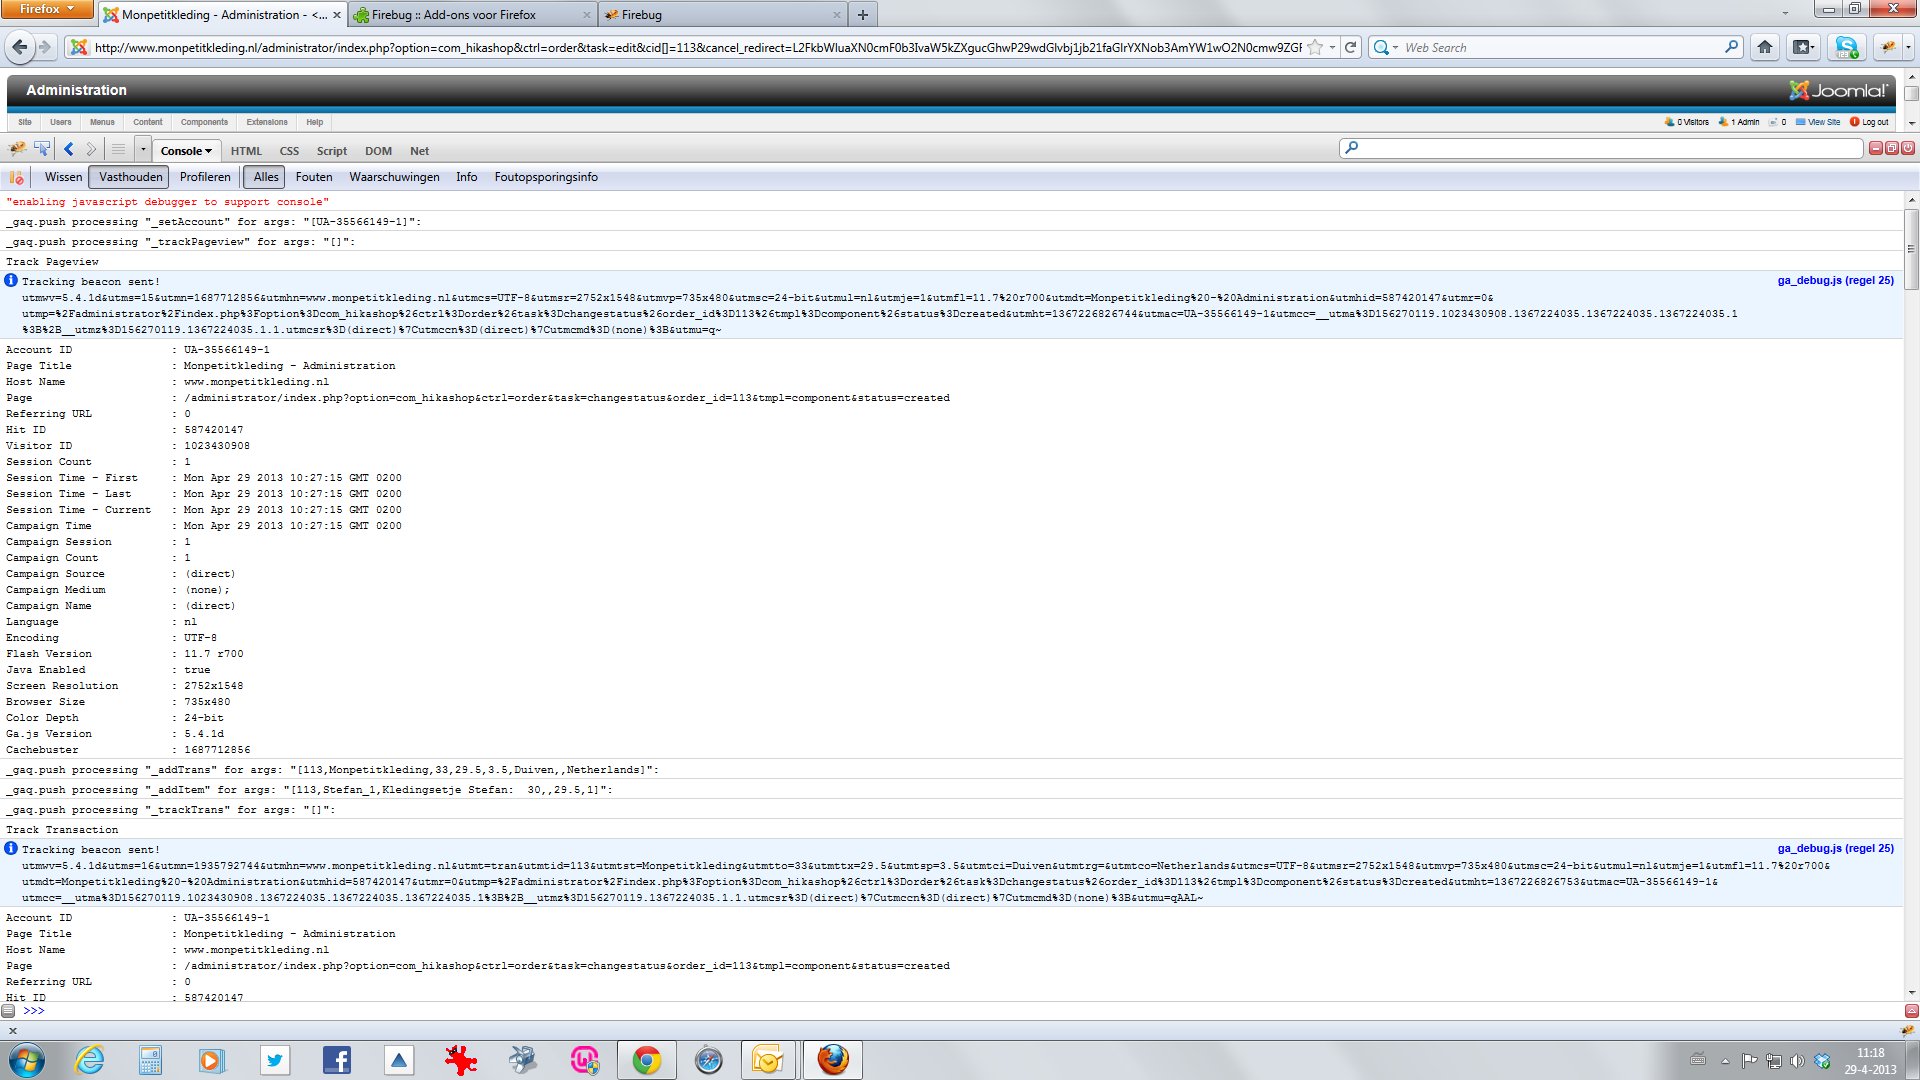
Task: Click the Firefox home button
Action: 1765,47
